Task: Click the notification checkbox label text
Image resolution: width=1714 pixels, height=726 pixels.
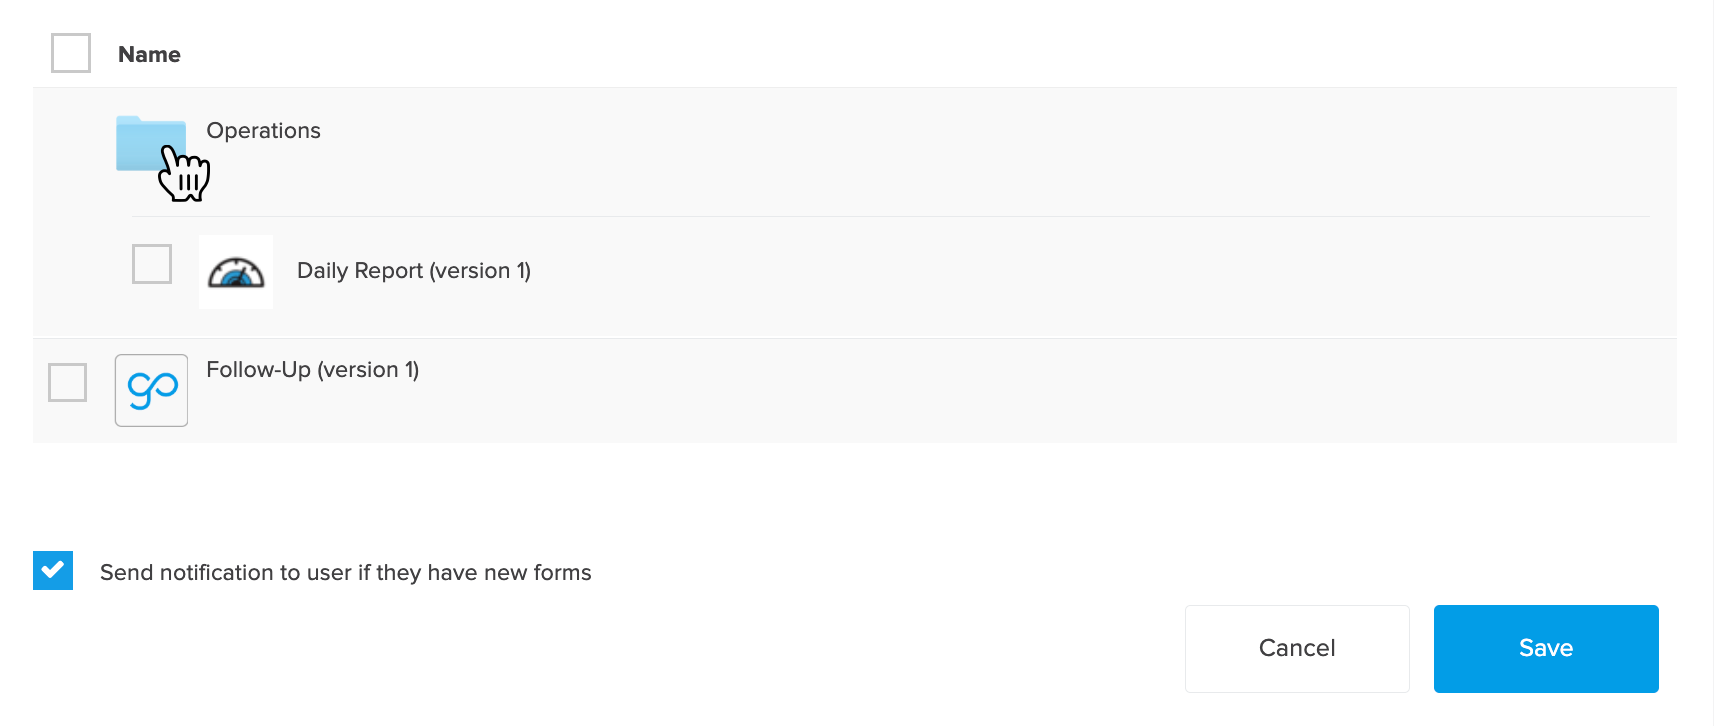Action: (x=345, y=572)
